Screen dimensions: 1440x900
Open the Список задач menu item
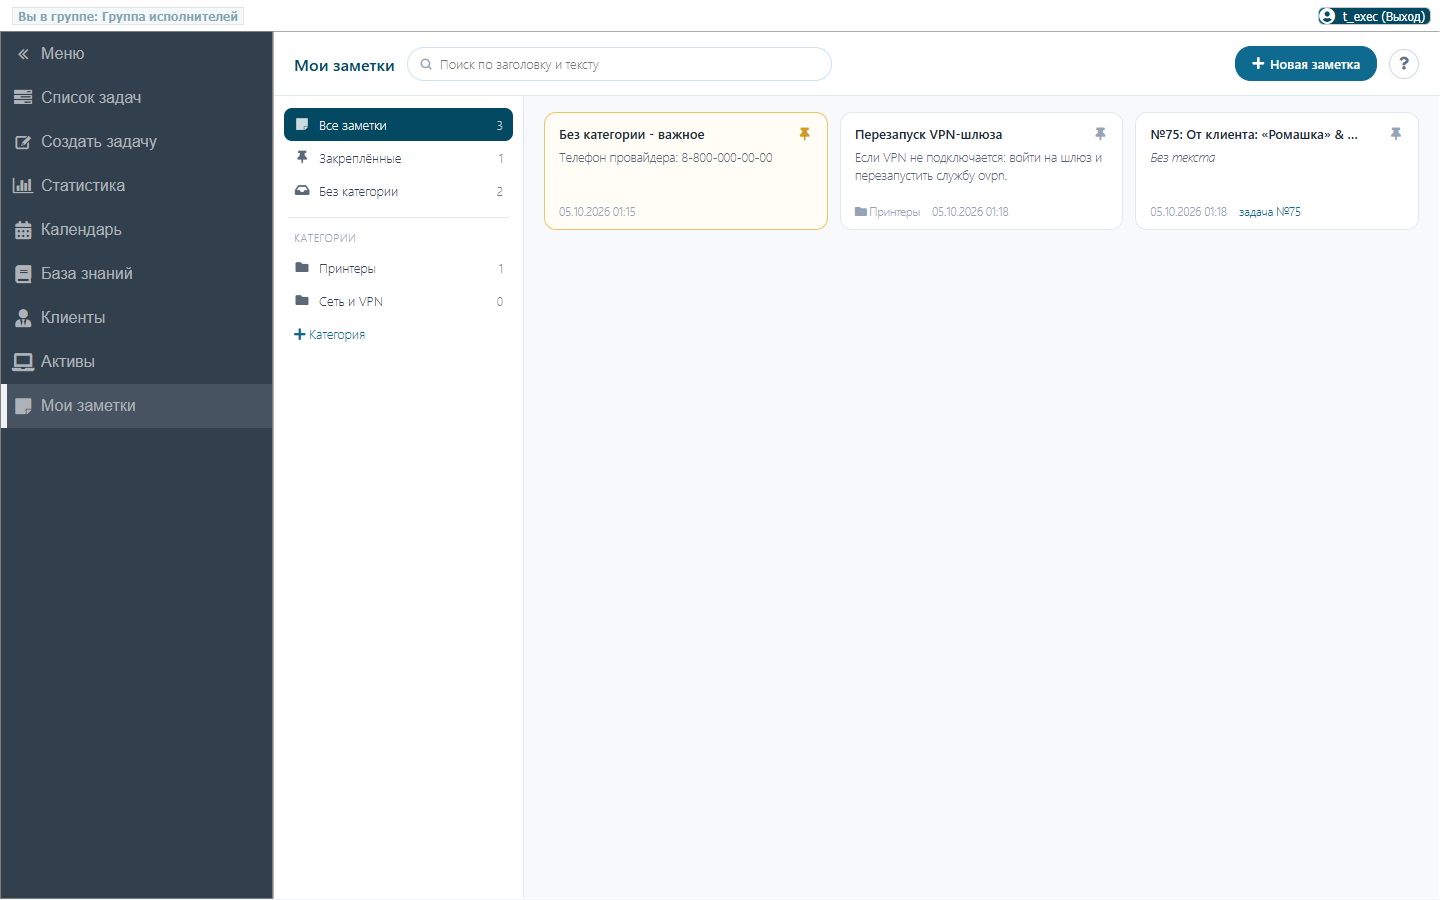click(137, 98)
